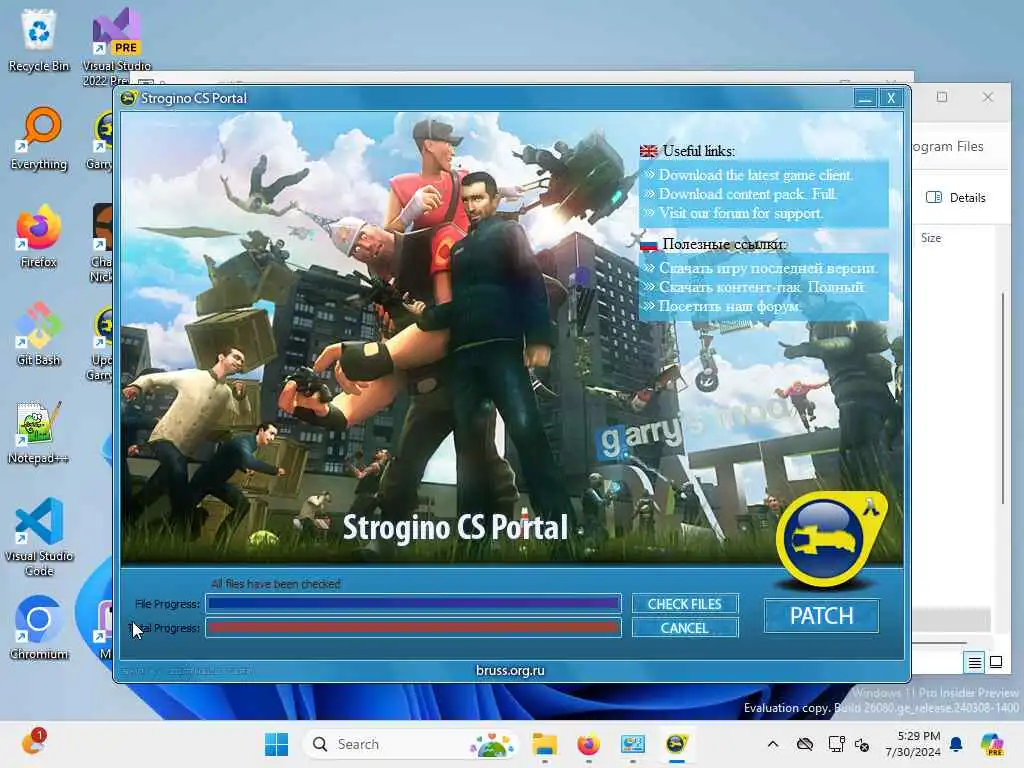Toggle the Details pane in File Explorer
This screenshot has width=1024, height=768.
coord(955,197)
